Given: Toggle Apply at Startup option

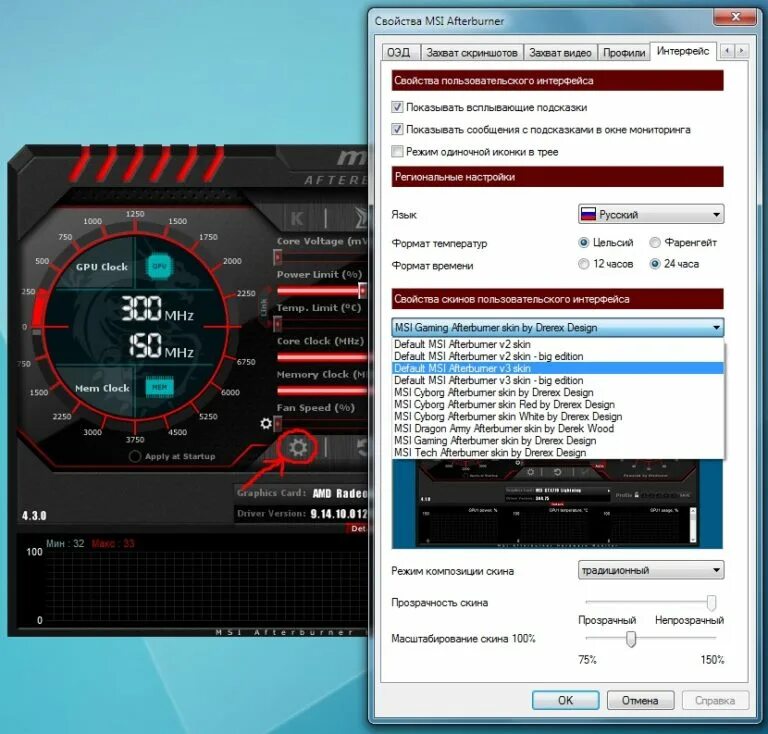Looking at the screenshot, I should (135, 456).
